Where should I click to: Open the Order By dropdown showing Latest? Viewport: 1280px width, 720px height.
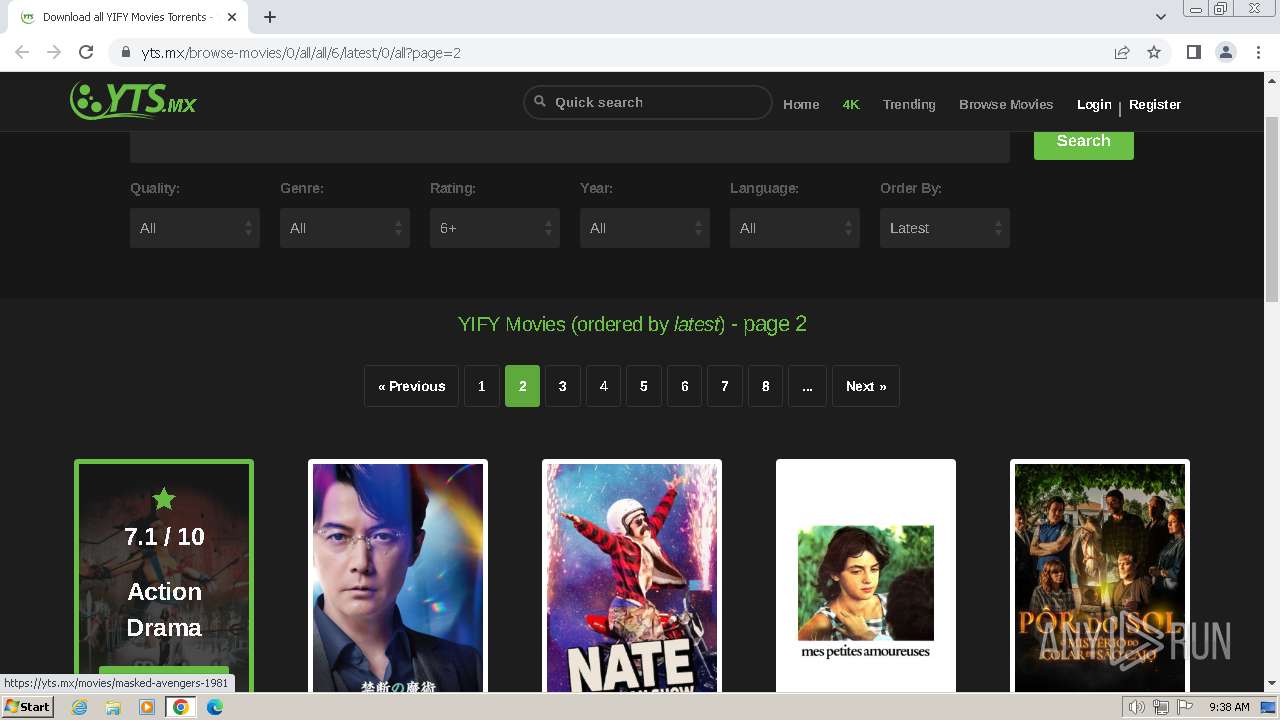pos(945,228)
